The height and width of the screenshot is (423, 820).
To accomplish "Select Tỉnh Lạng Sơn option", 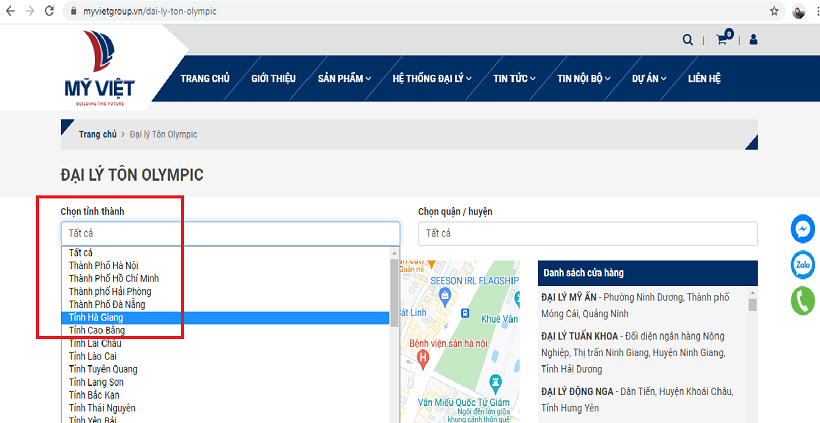I will (226, 382).
